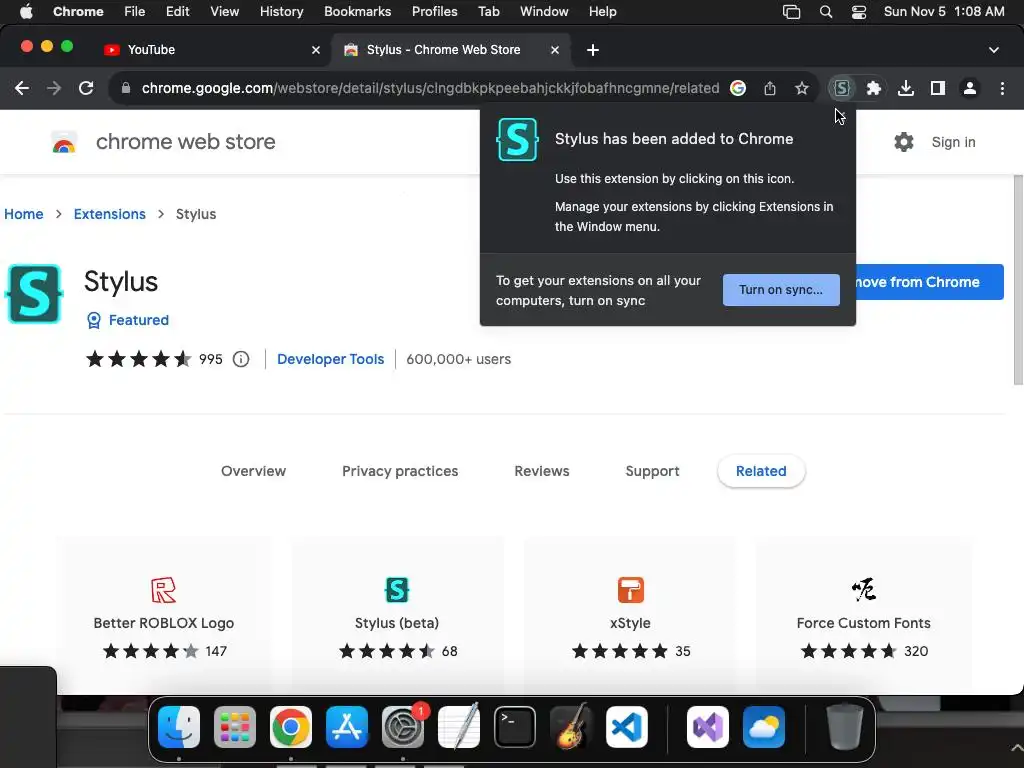
Task: Launch VS Code from the dock
Action: [x=627, y=727]
